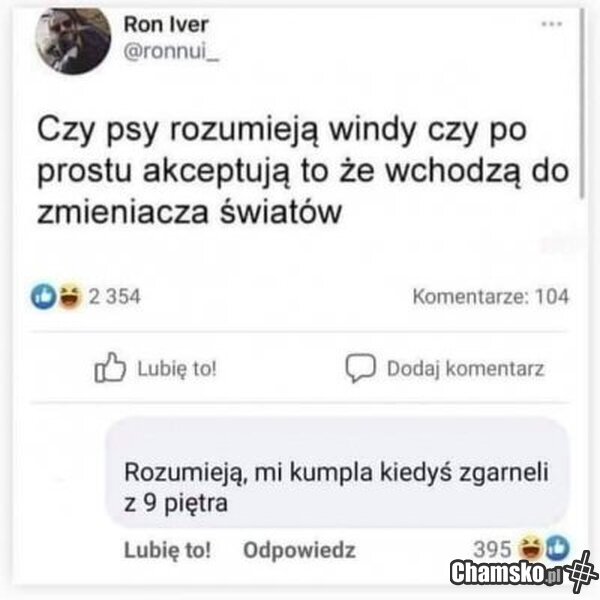
Task: Open the three-dot post options menu
Action: (x=551, y=24)
